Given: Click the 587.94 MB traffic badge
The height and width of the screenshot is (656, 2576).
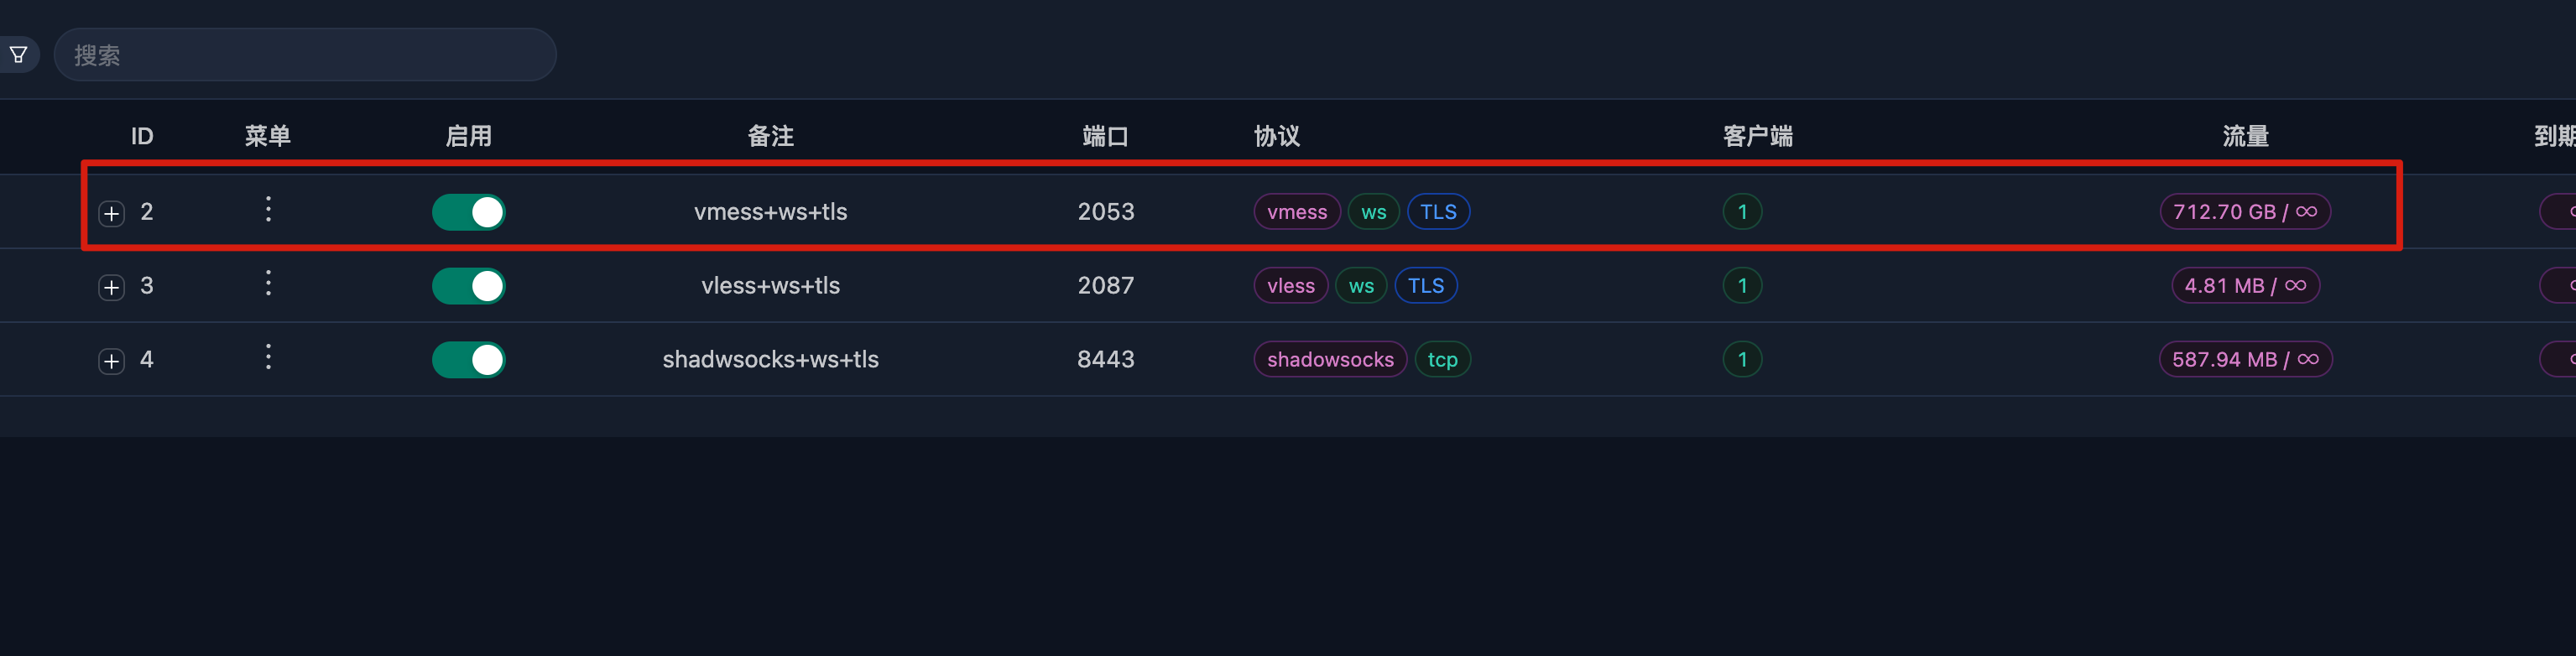Looking at the screenshot, I should click(2245, 360).
